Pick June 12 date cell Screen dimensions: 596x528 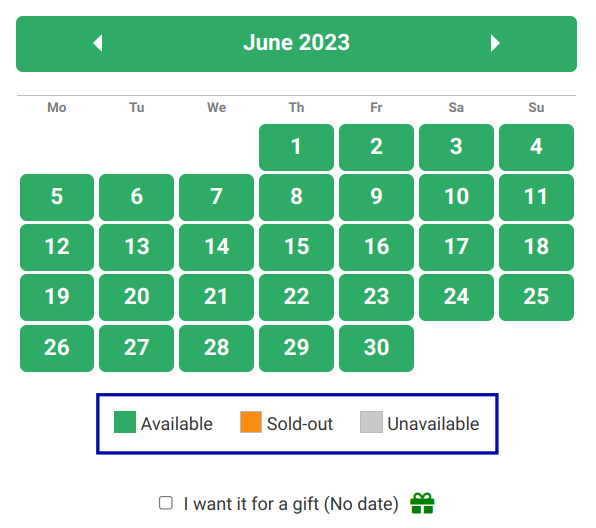pyautogui.click(x=57, y=247)
